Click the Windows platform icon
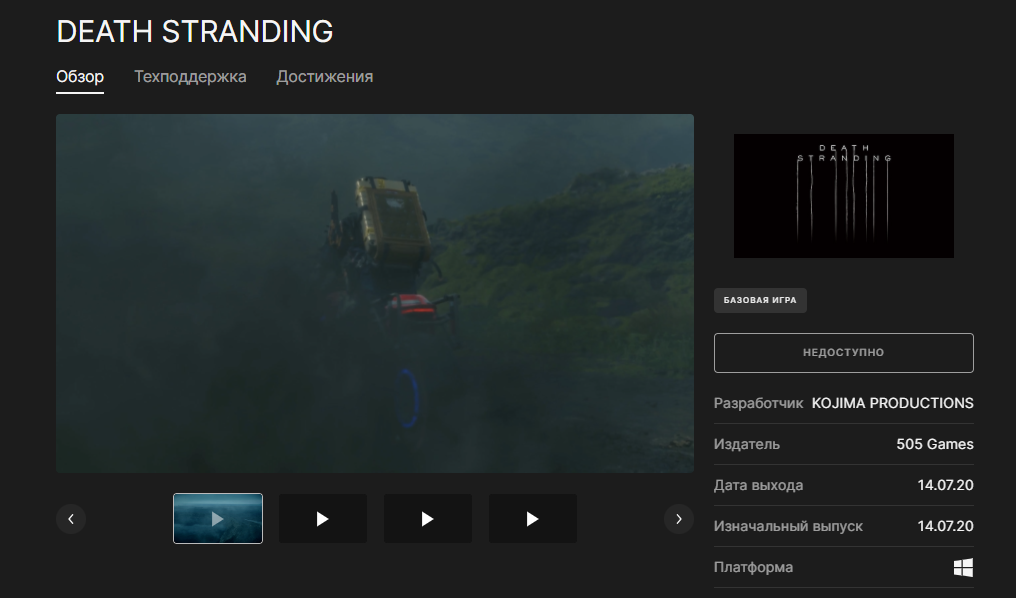Screen dimensions: 1016x598 [x=964, y=568]
